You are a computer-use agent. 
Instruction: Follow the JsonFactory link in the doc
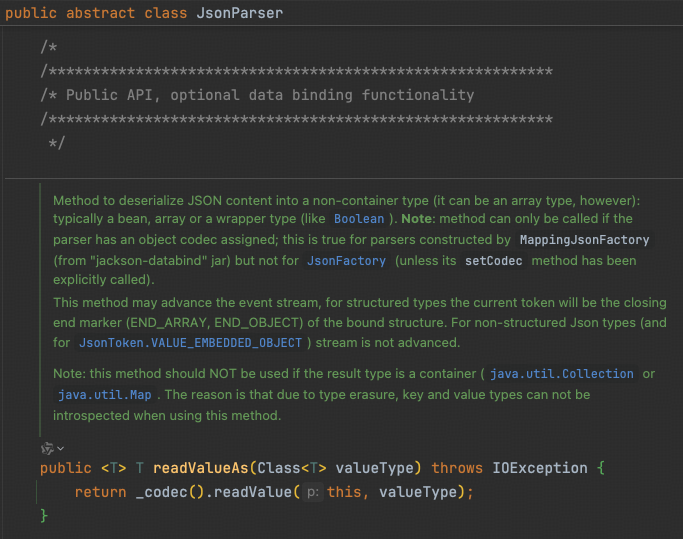pos(345,261)
